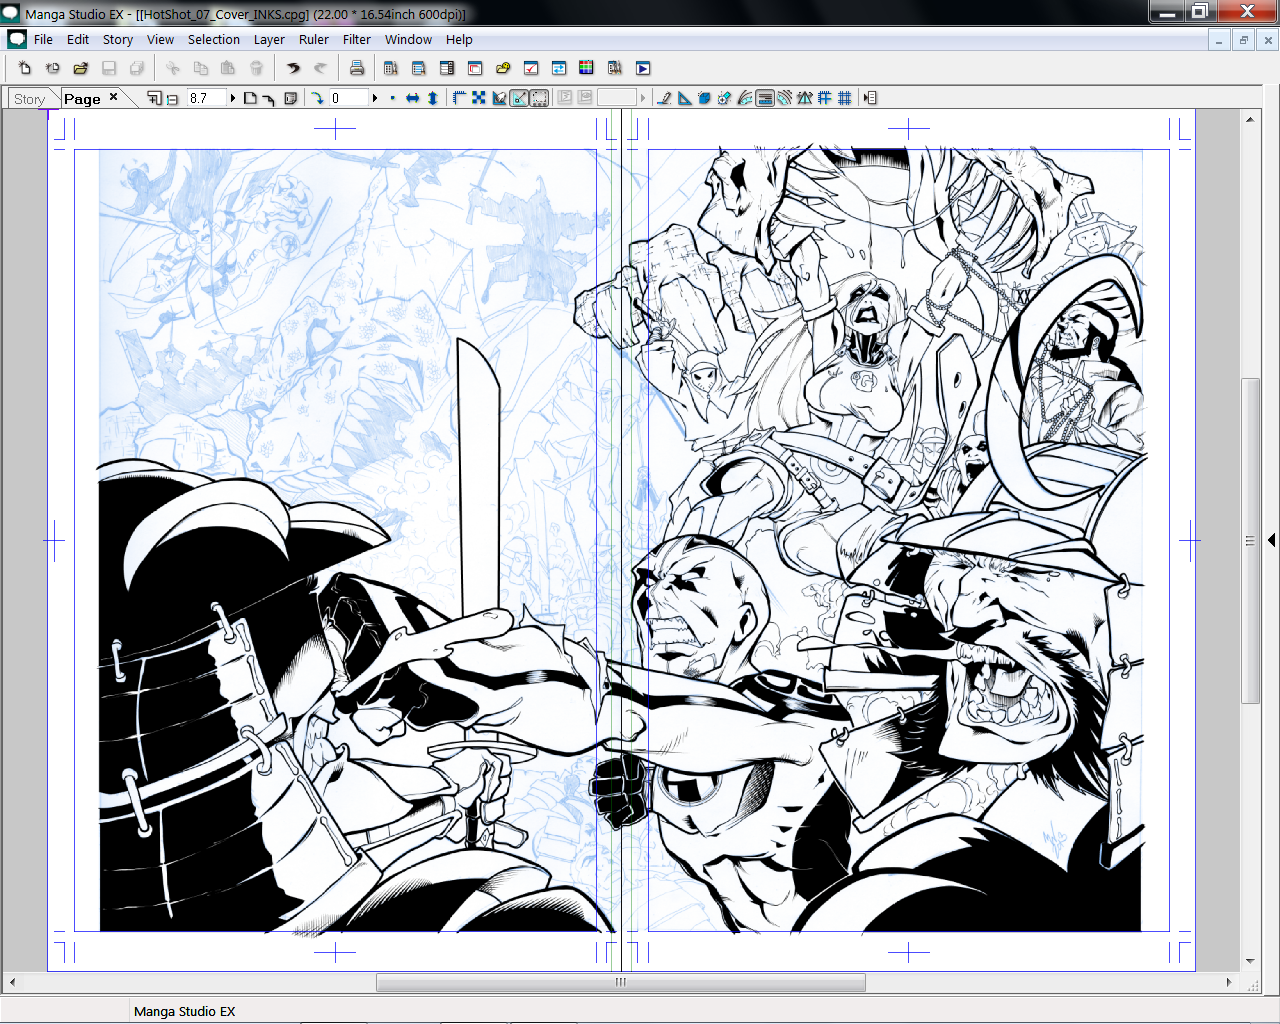Toggle the snap to perspective cube icon
The height and width of the screenshot is (1024, 1280).
pos(704,98)
